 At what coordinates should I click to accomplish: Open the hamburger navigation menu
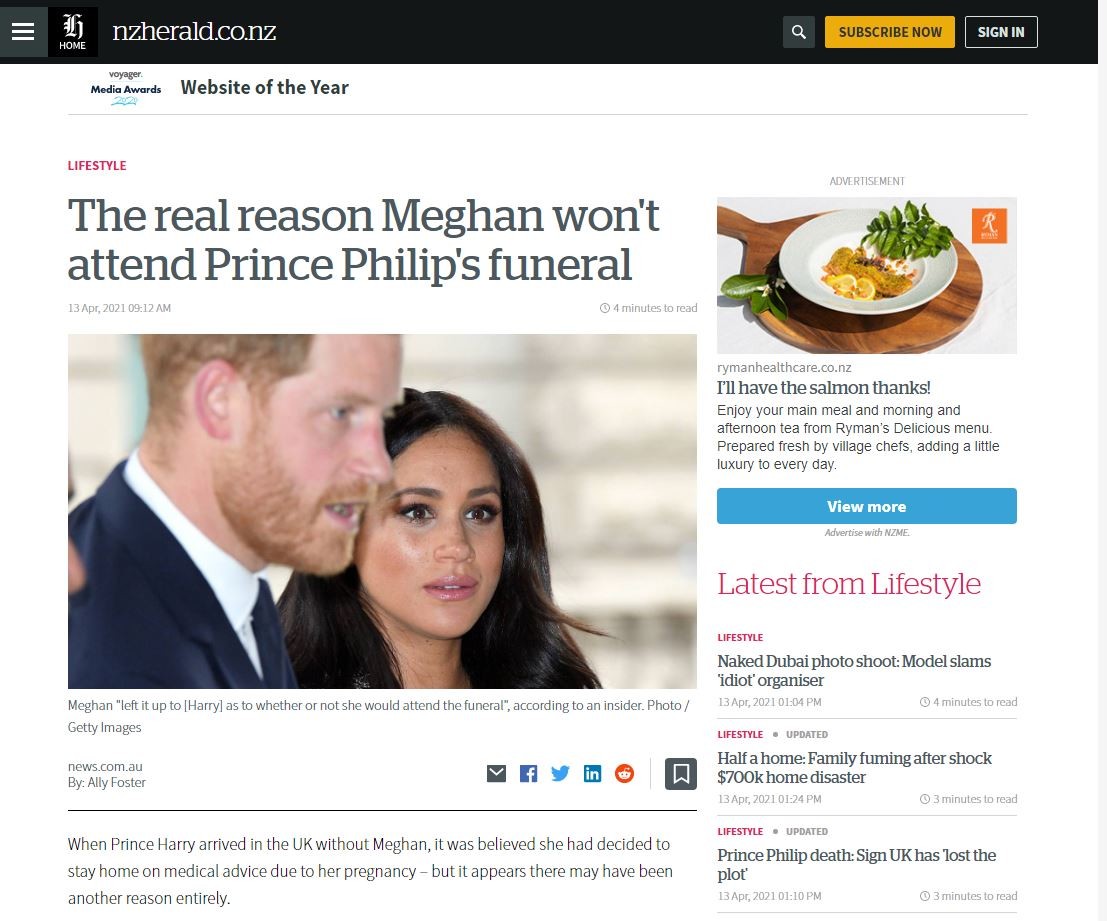23,32
